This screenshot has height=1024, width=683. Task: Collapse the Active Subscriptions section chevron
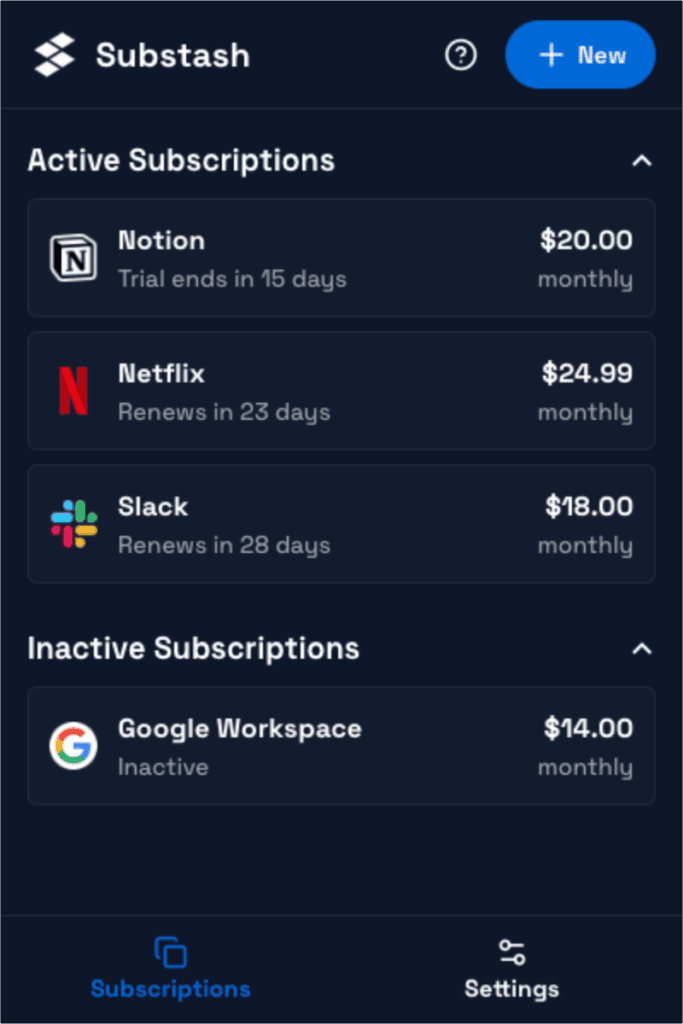[642, 161]
